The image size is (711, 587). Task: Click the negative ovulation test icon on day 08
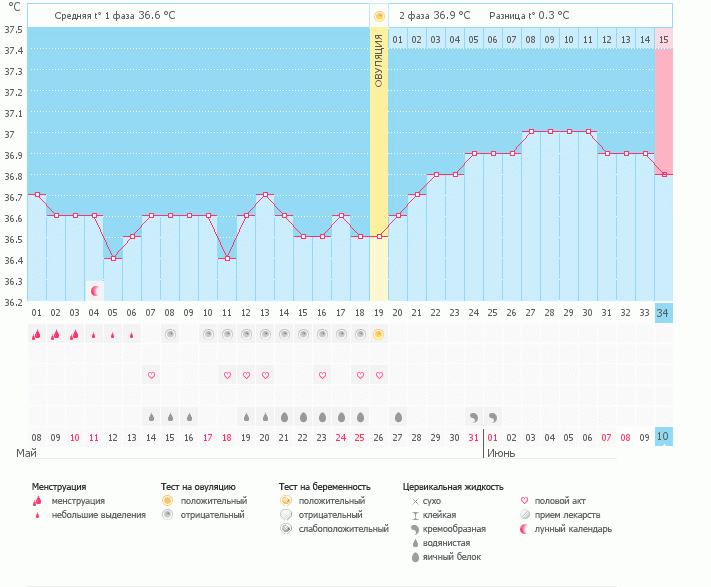pos(170,334)
